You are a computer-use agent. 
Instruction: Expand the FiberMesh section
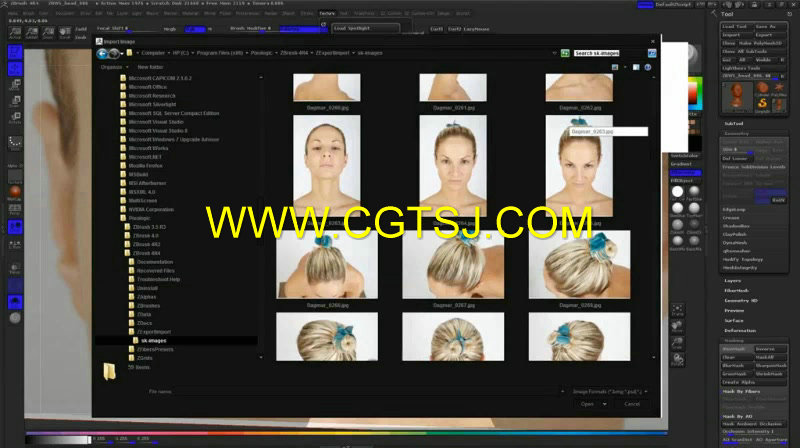737,290
